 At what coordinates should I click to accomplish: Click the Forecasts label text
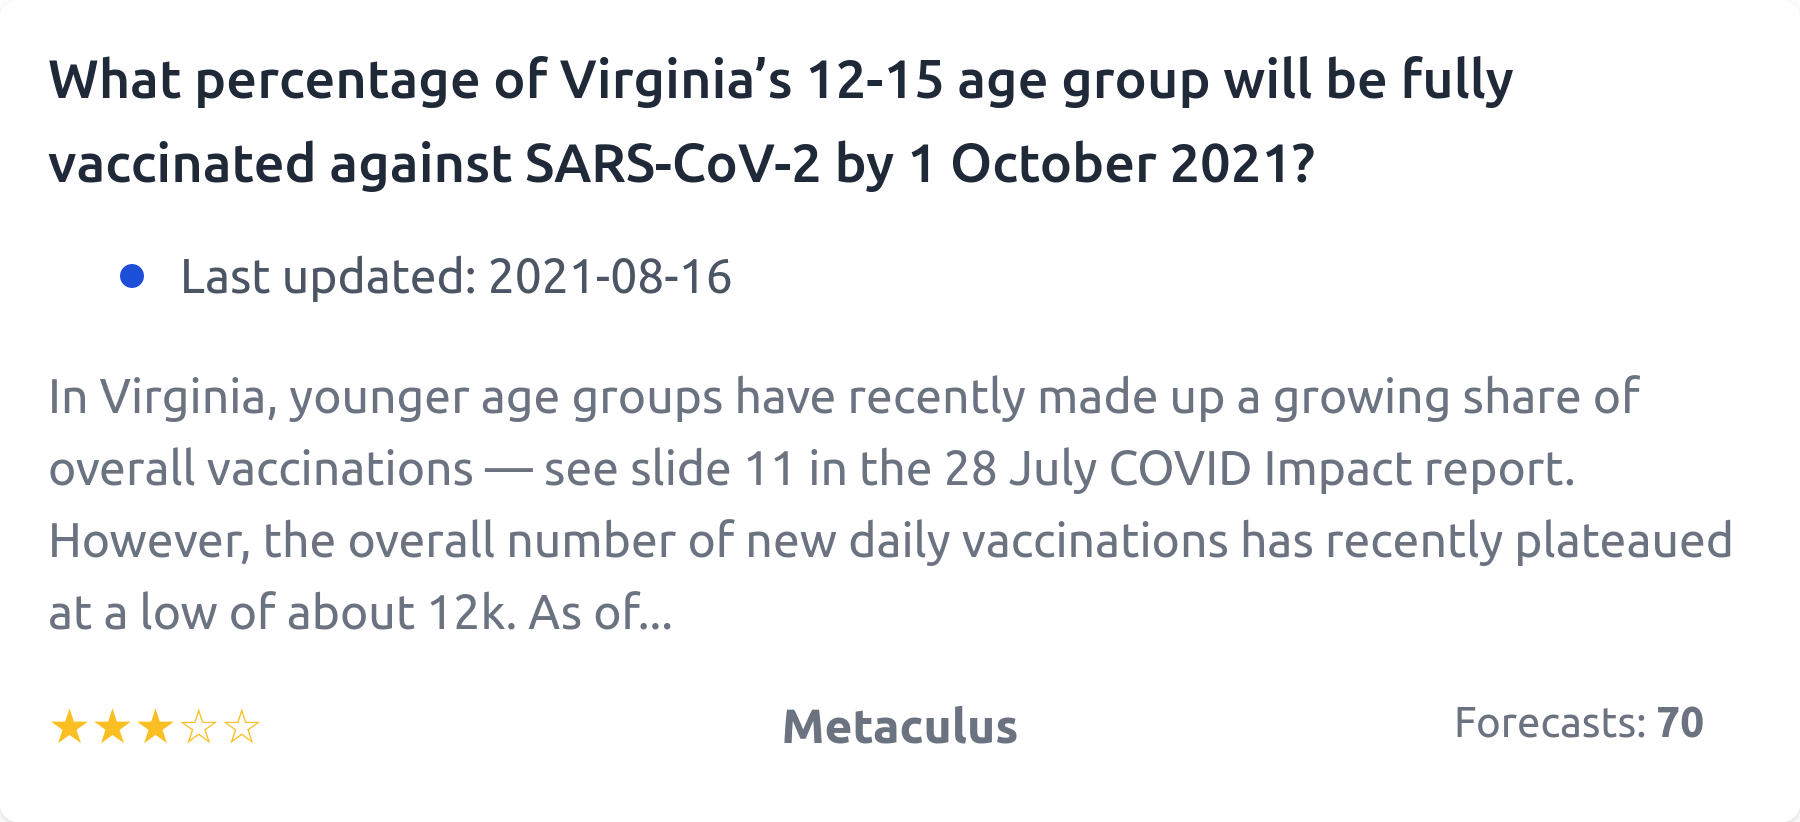pos(1549,723)
